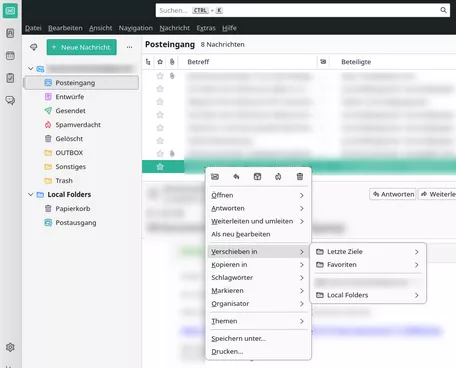This screenshot has width=456, height=368.
Task: Sort by the attachment column header
Action: (172, 62)
